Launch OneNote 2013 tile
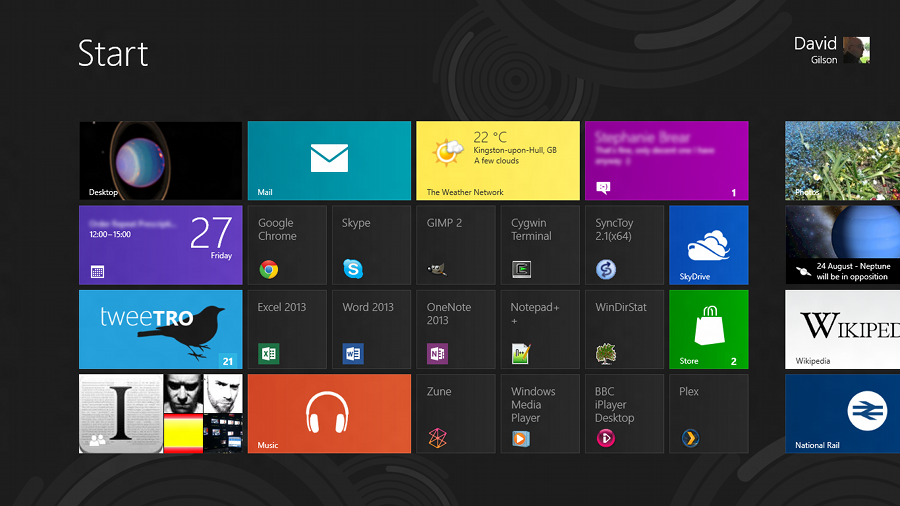This screenshot has width=900, height=506. [x=456, y=329]
